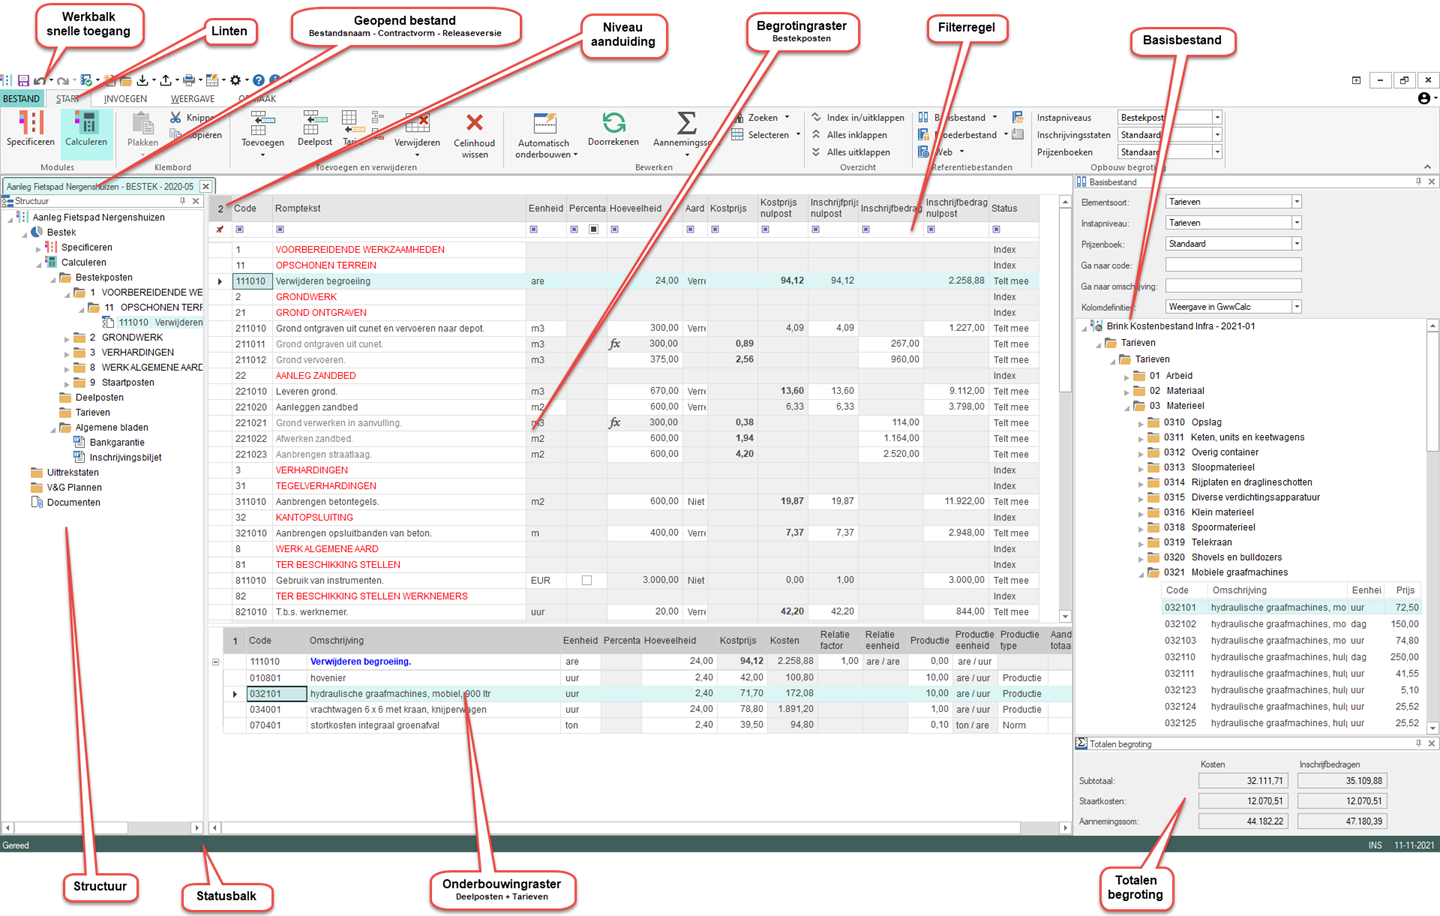Viewport: 1440px width, 916px height.
Task: Click the Plakken clipboard icon
Action: (142, 123)
